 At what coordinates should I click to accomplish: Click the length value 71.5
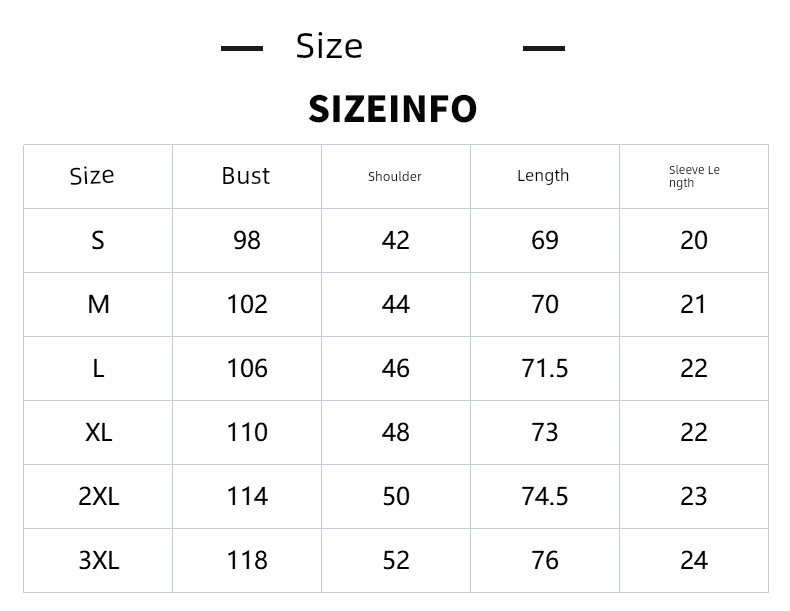545,368
